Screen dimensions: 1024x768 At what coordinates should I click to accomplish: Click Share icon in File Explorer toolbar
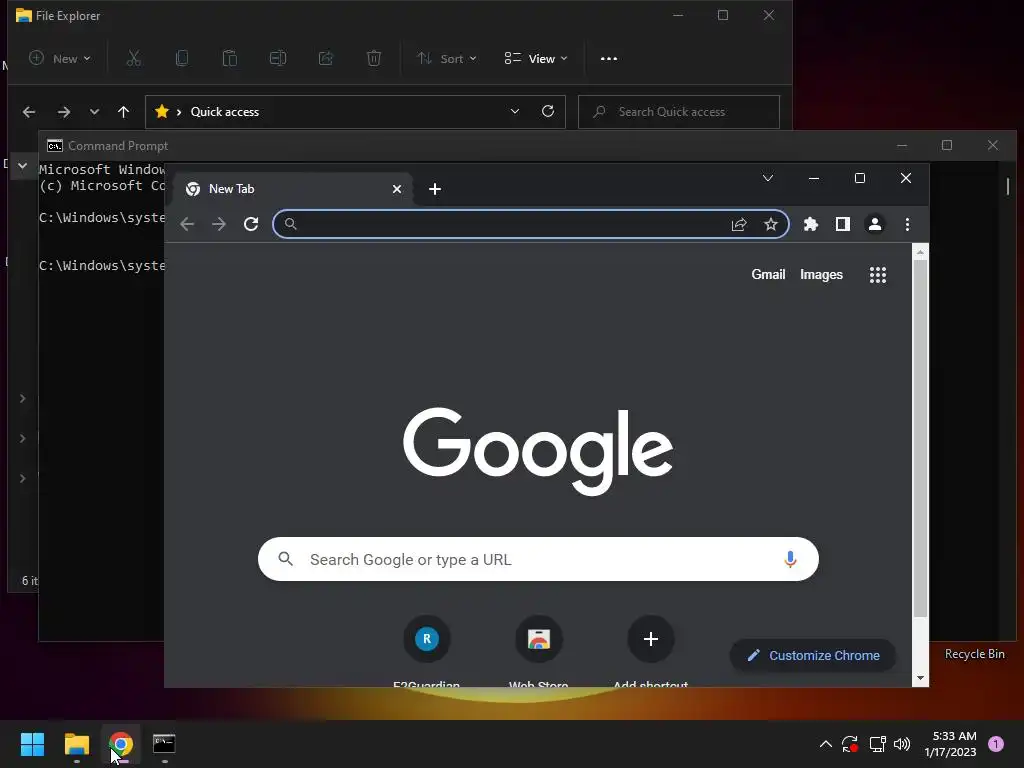tap(326, 59)
